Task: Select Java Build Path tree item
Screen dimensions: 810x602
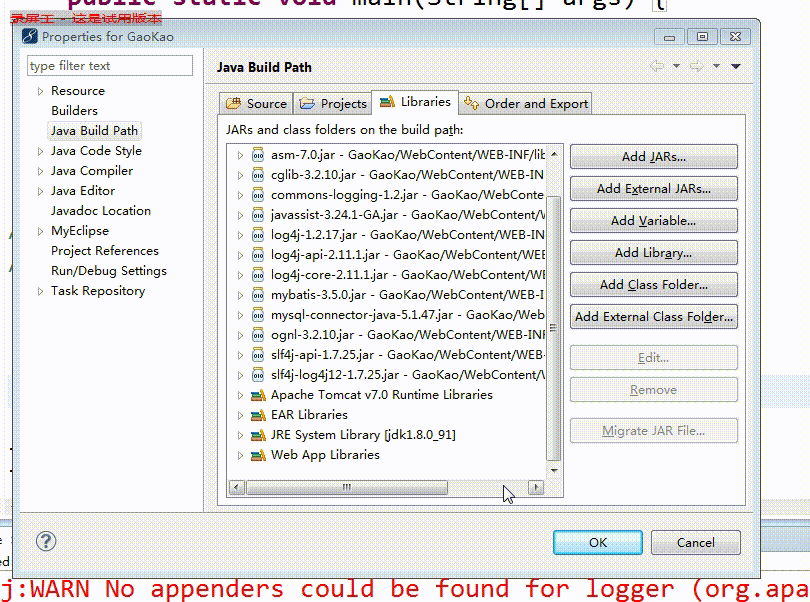Action: pyautogui.click(x=94, y=131)
